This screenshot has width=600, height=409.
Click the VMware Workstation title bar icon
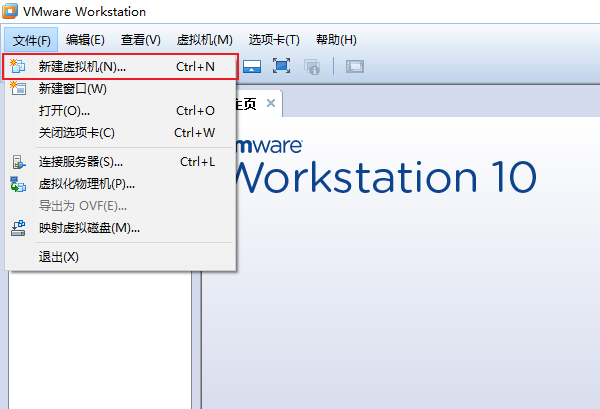(10, 11)
